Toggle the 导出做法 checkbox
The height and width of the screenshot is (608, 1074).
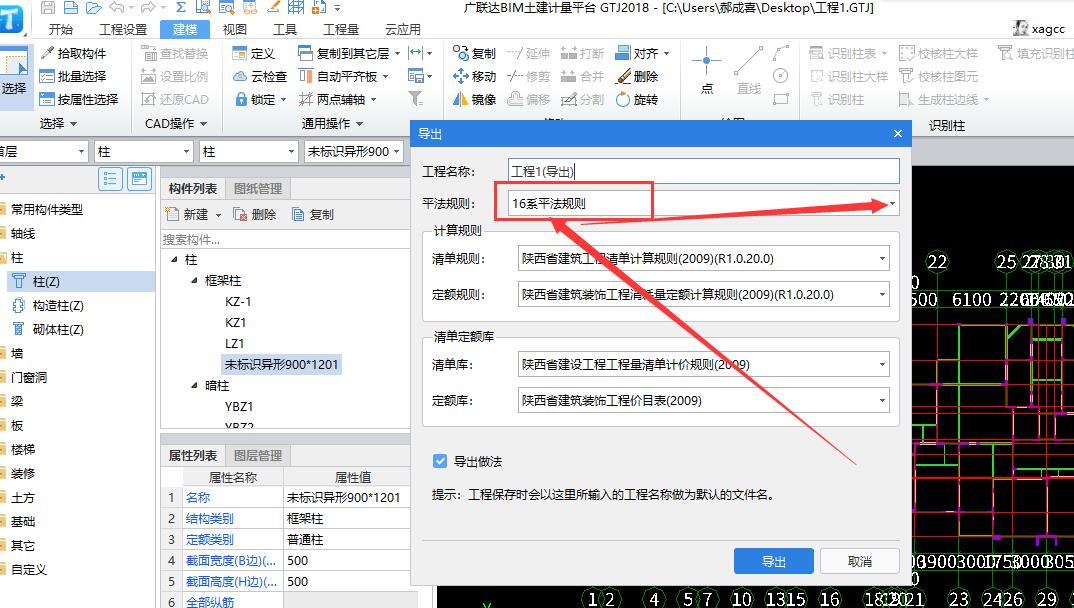point(440,461)
